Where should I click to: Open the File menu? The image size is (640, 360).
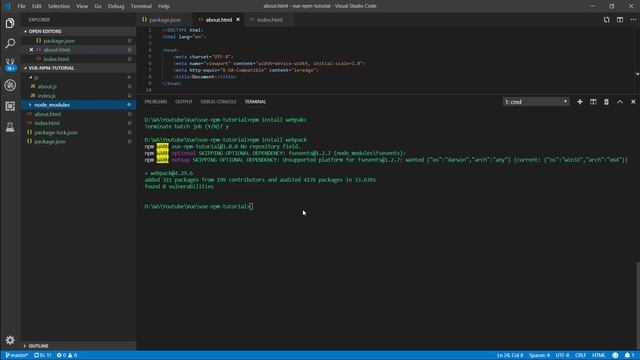click(21, 6)
